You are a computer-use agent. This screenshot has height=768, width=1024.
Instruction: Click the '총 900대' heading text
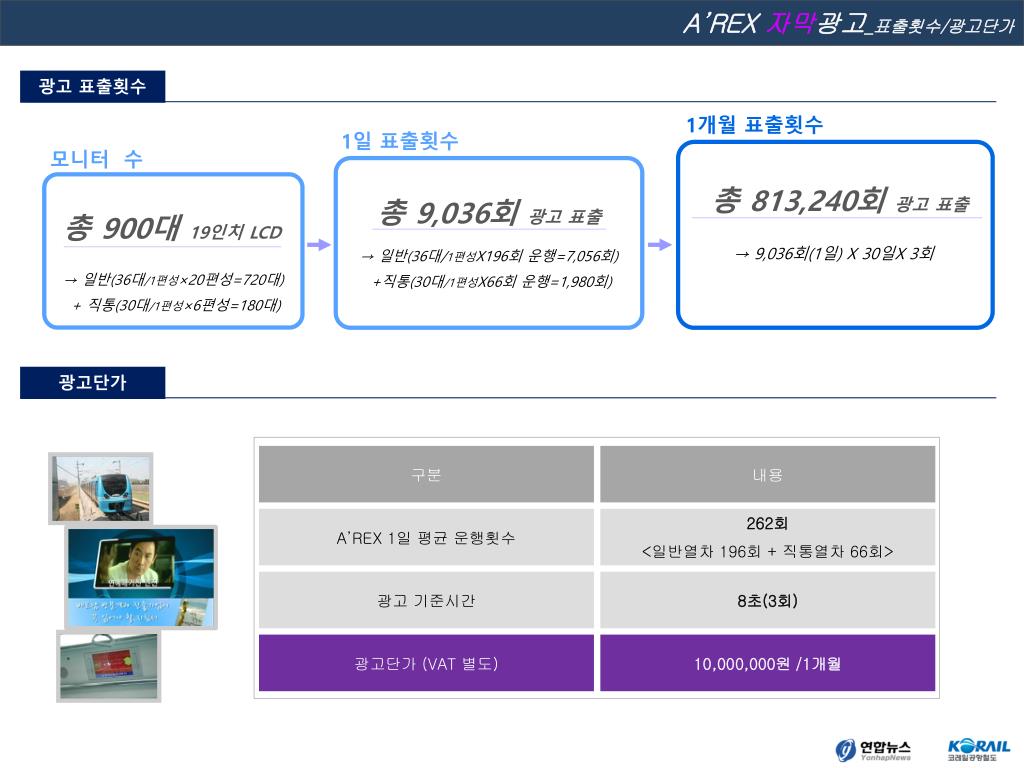122,227
